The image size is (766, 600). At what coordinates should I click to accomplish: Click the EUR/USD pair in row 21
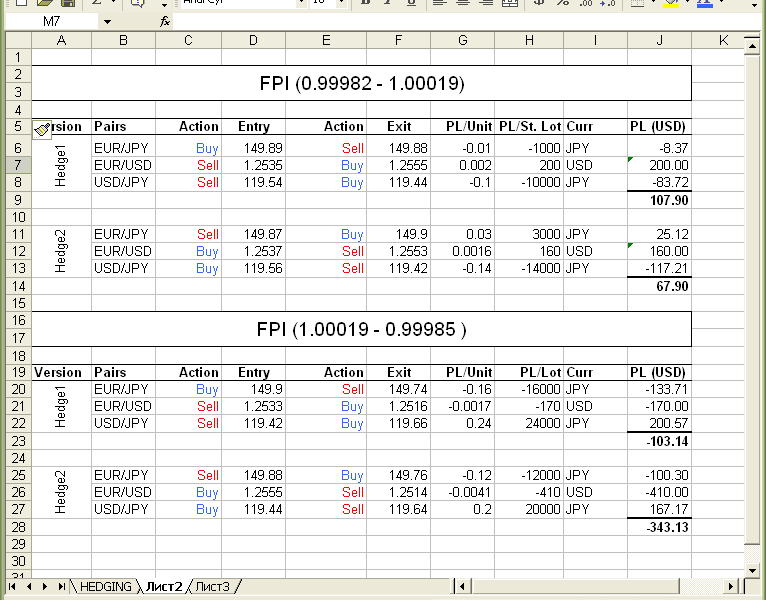(123, 406)
